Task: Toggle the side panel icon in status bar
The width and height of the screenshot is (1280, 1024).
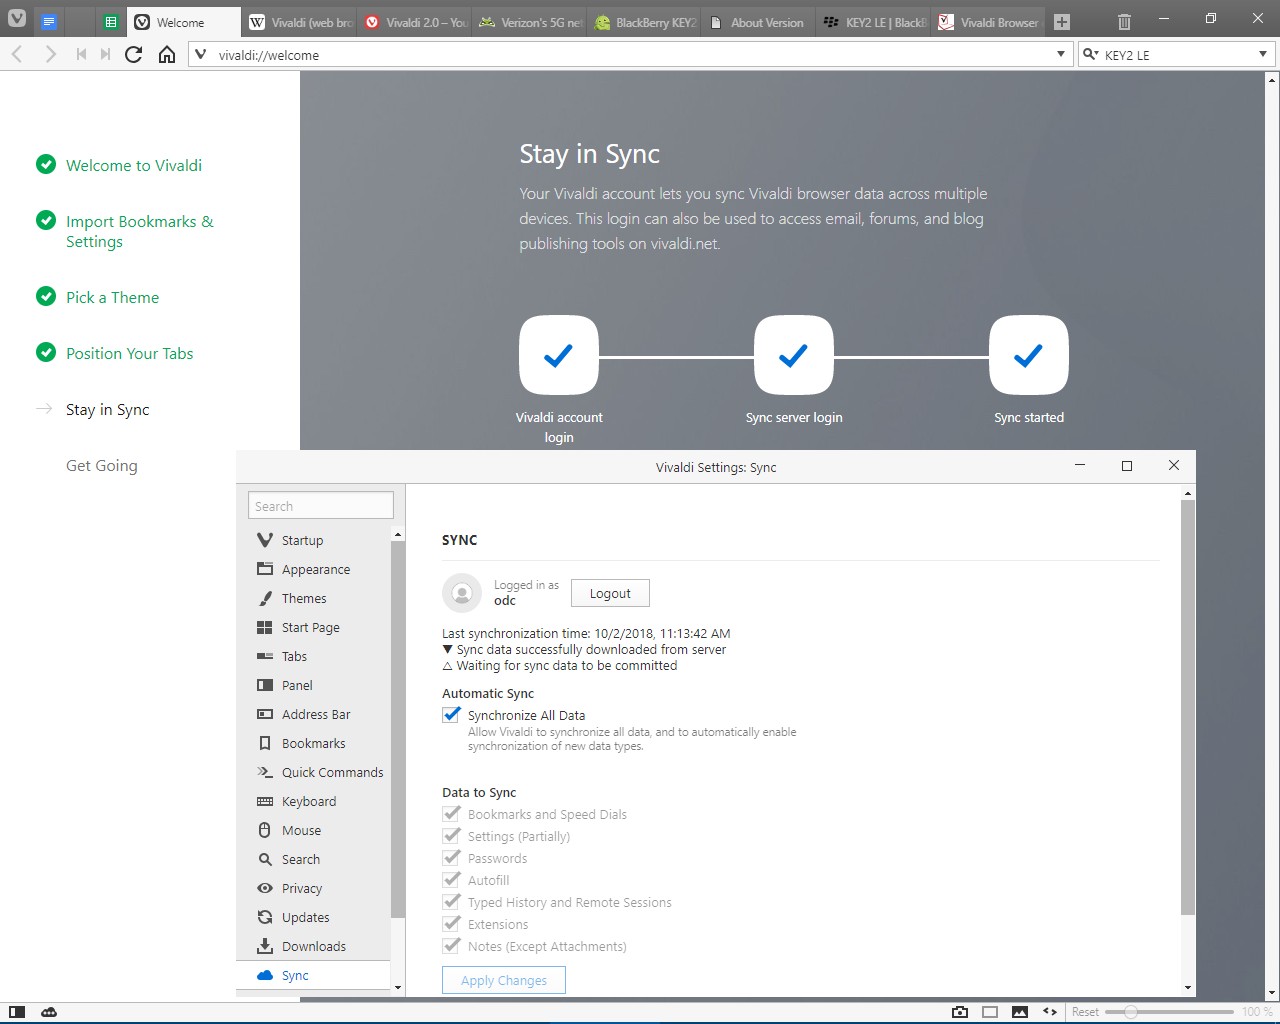Action: (x=17, y=1012)
